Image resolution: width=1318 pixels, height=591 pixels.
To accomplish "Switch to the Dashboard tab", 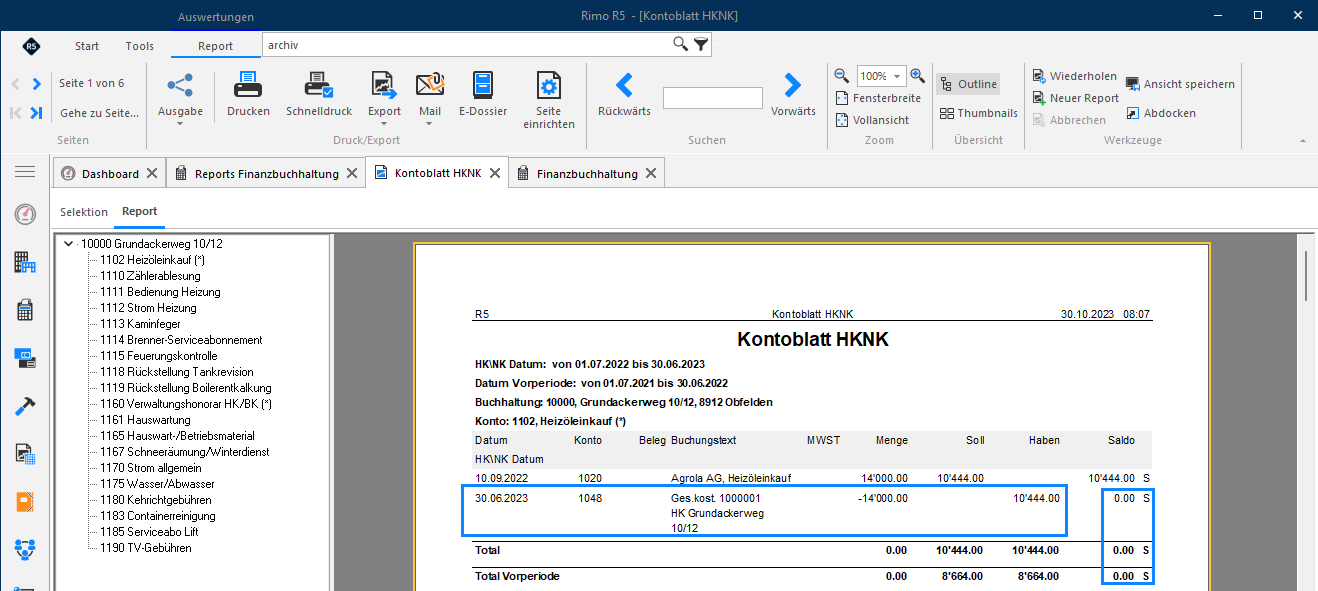I will [x=110, y=173].
